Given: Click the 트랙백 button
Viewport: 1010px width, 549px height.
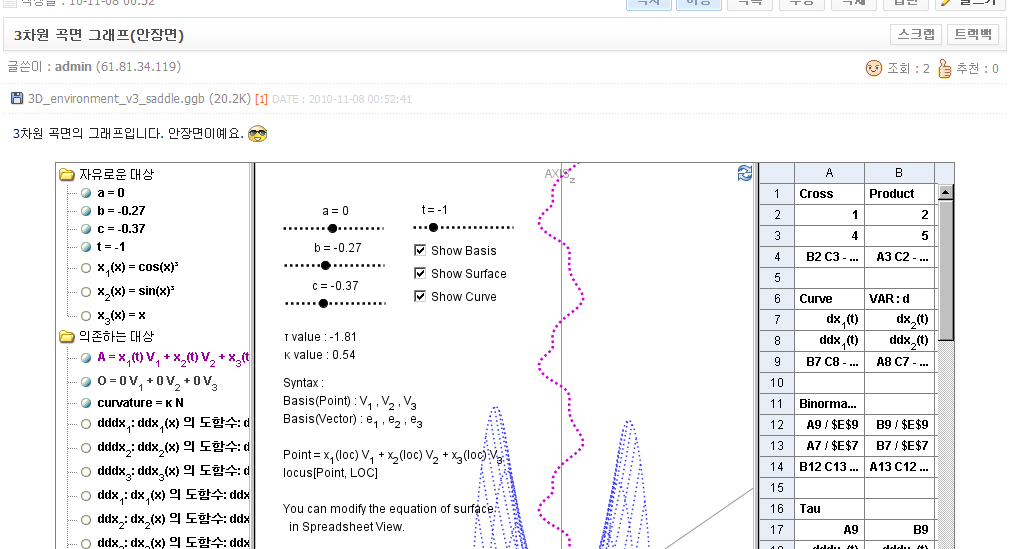Looking at the screenshot, I should tap(972, 34).
